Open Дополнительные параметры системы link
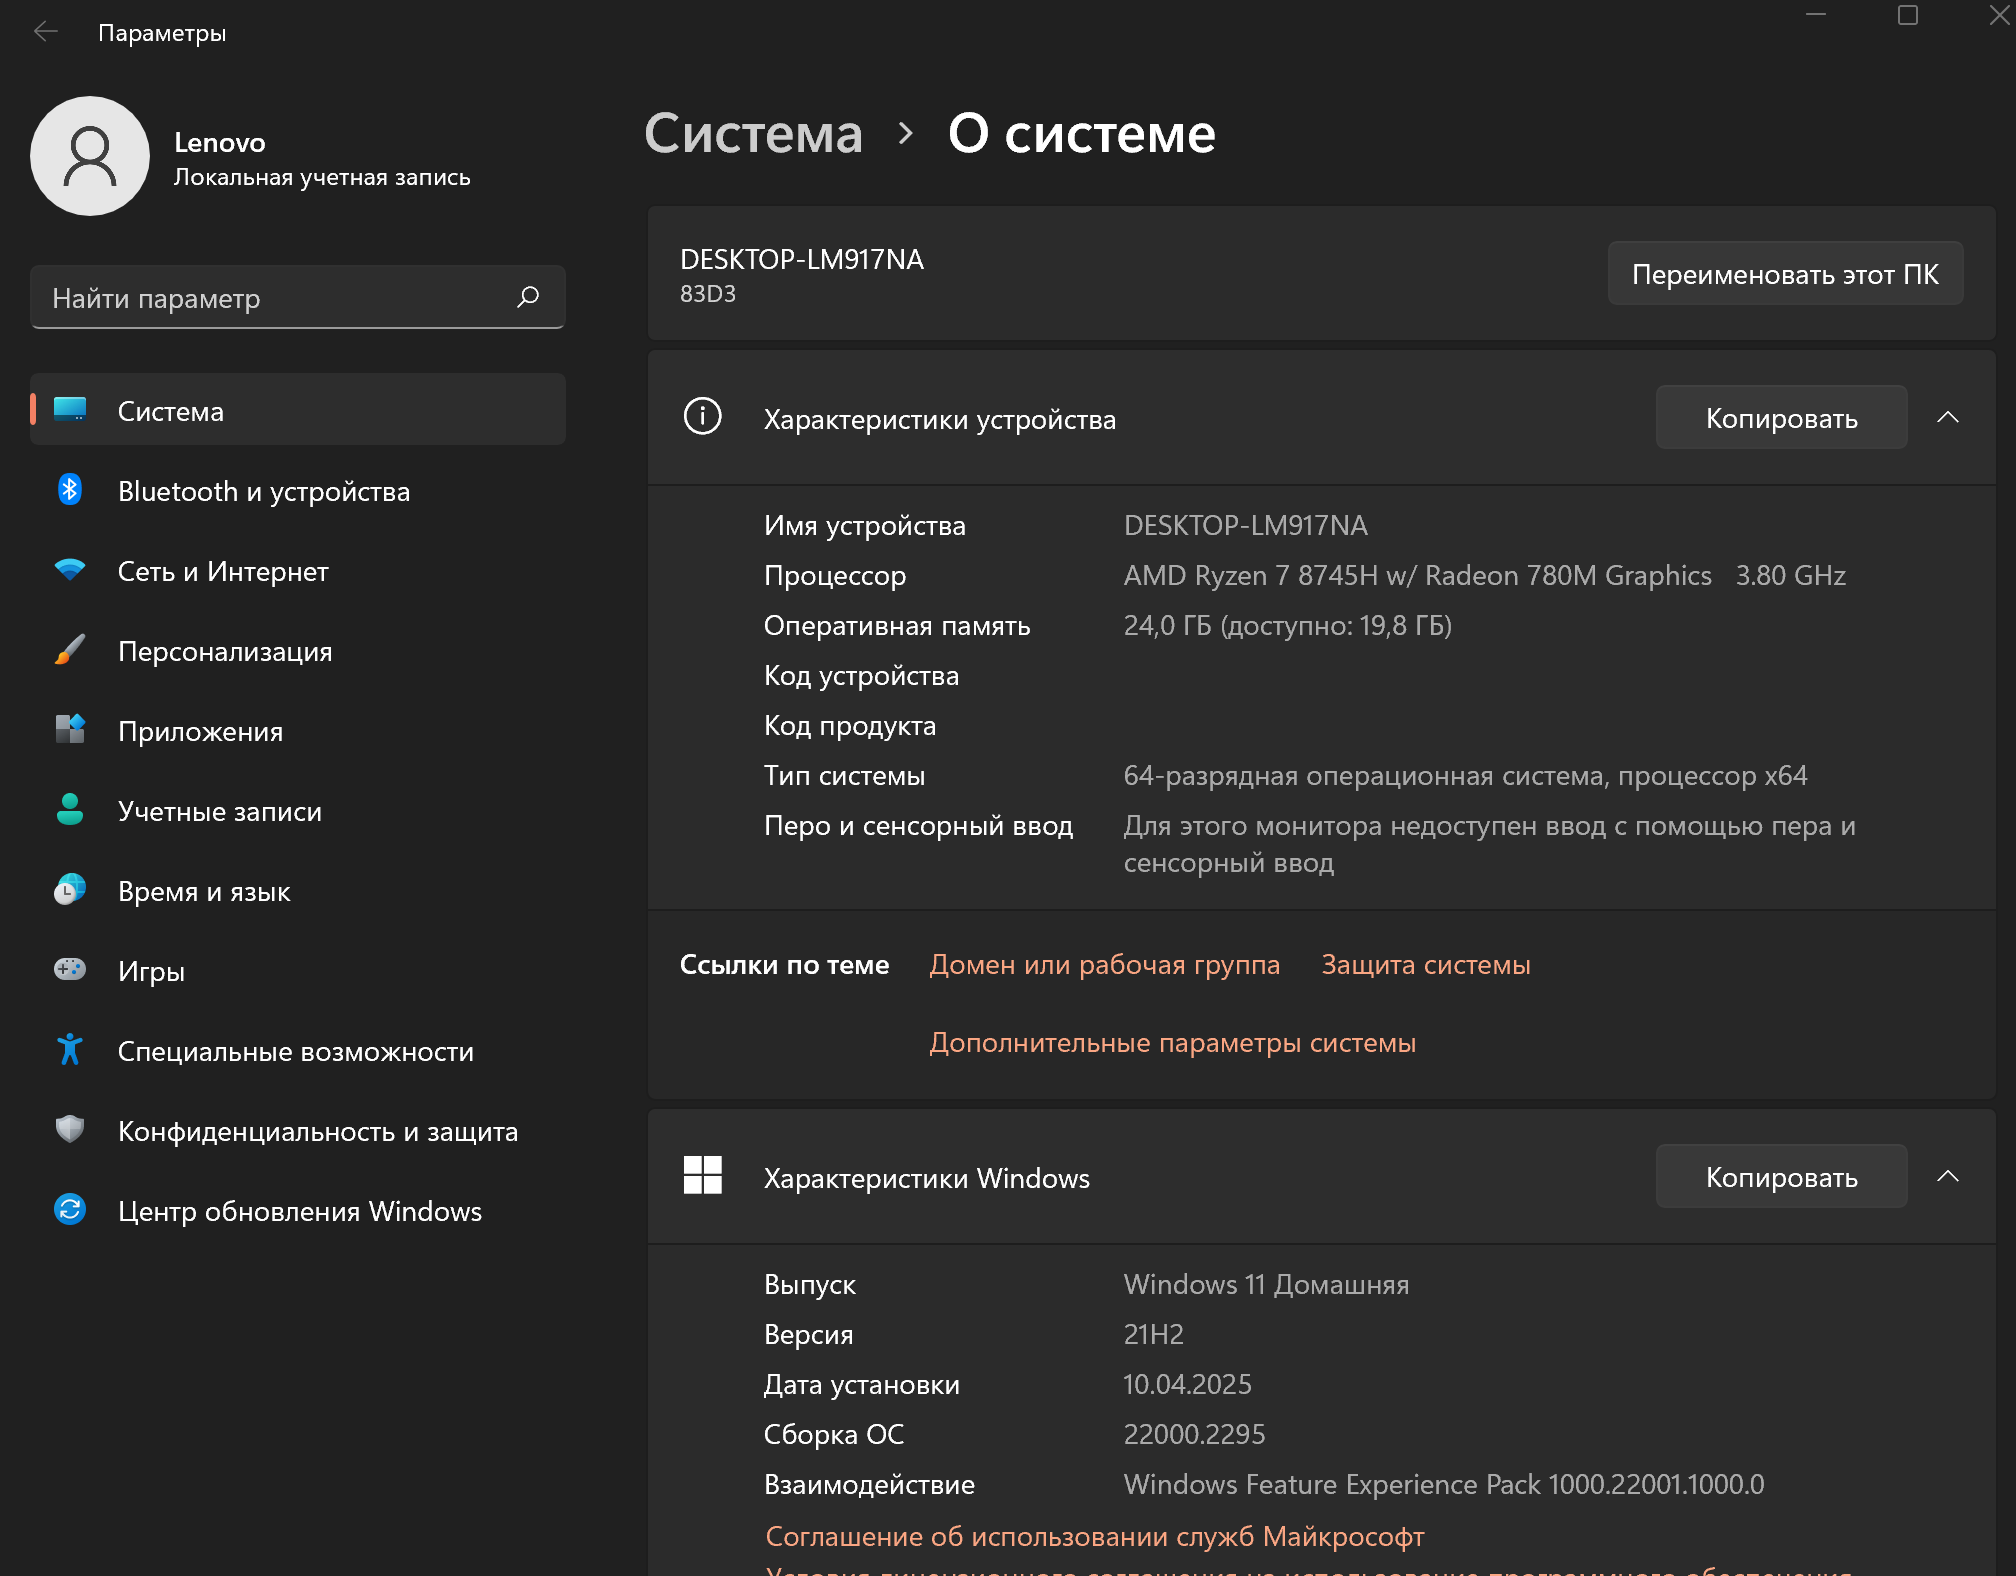This screenshot has height=1576, width=2016. 1172,1043
